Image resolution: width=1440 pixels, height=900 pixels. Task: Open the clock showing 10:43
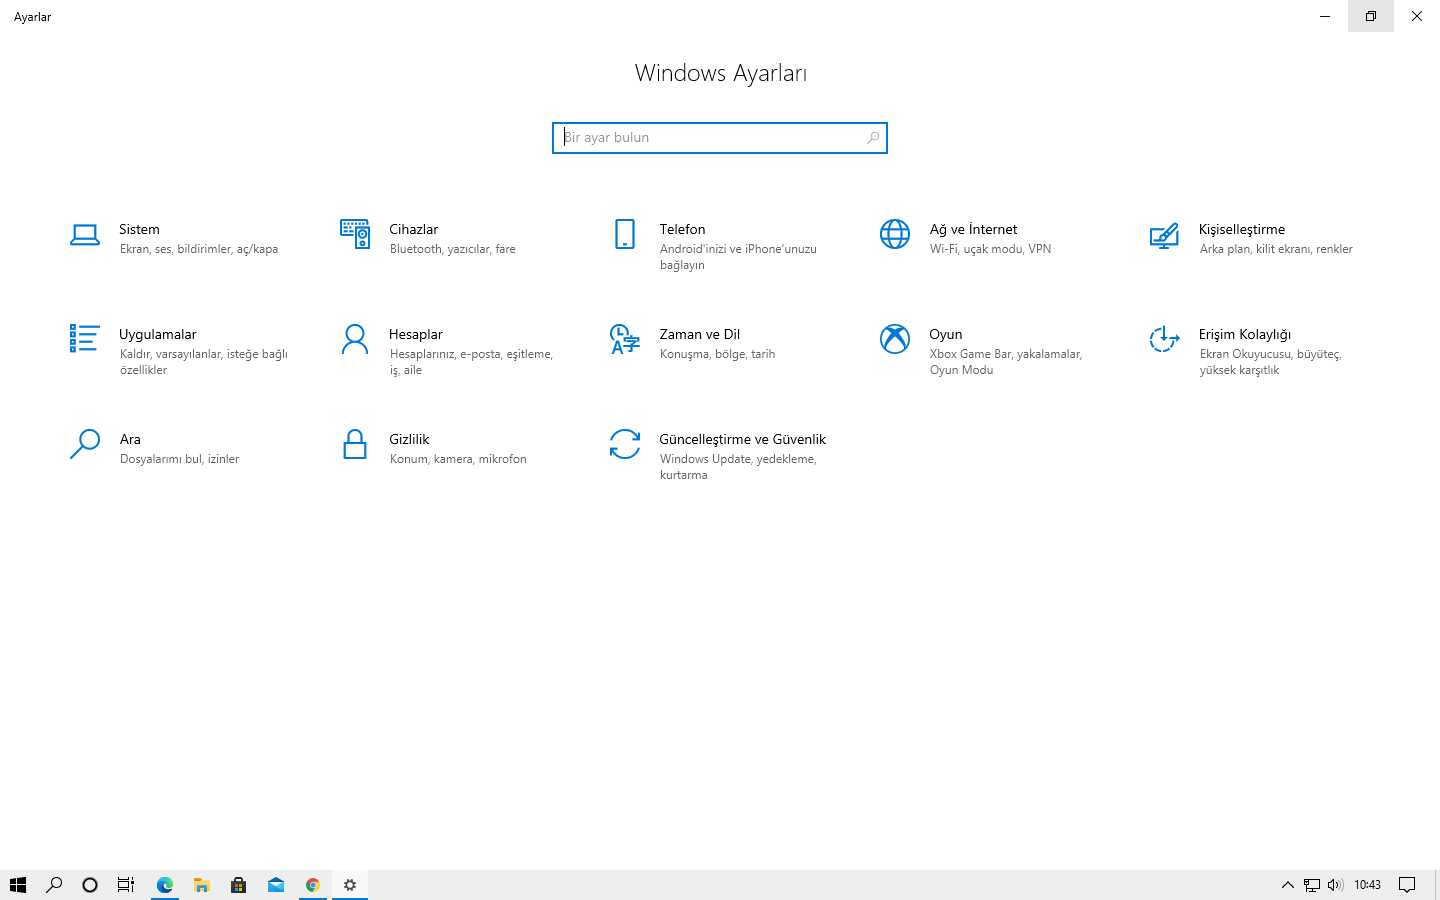pyautogui.click(x=1367, y=885)
